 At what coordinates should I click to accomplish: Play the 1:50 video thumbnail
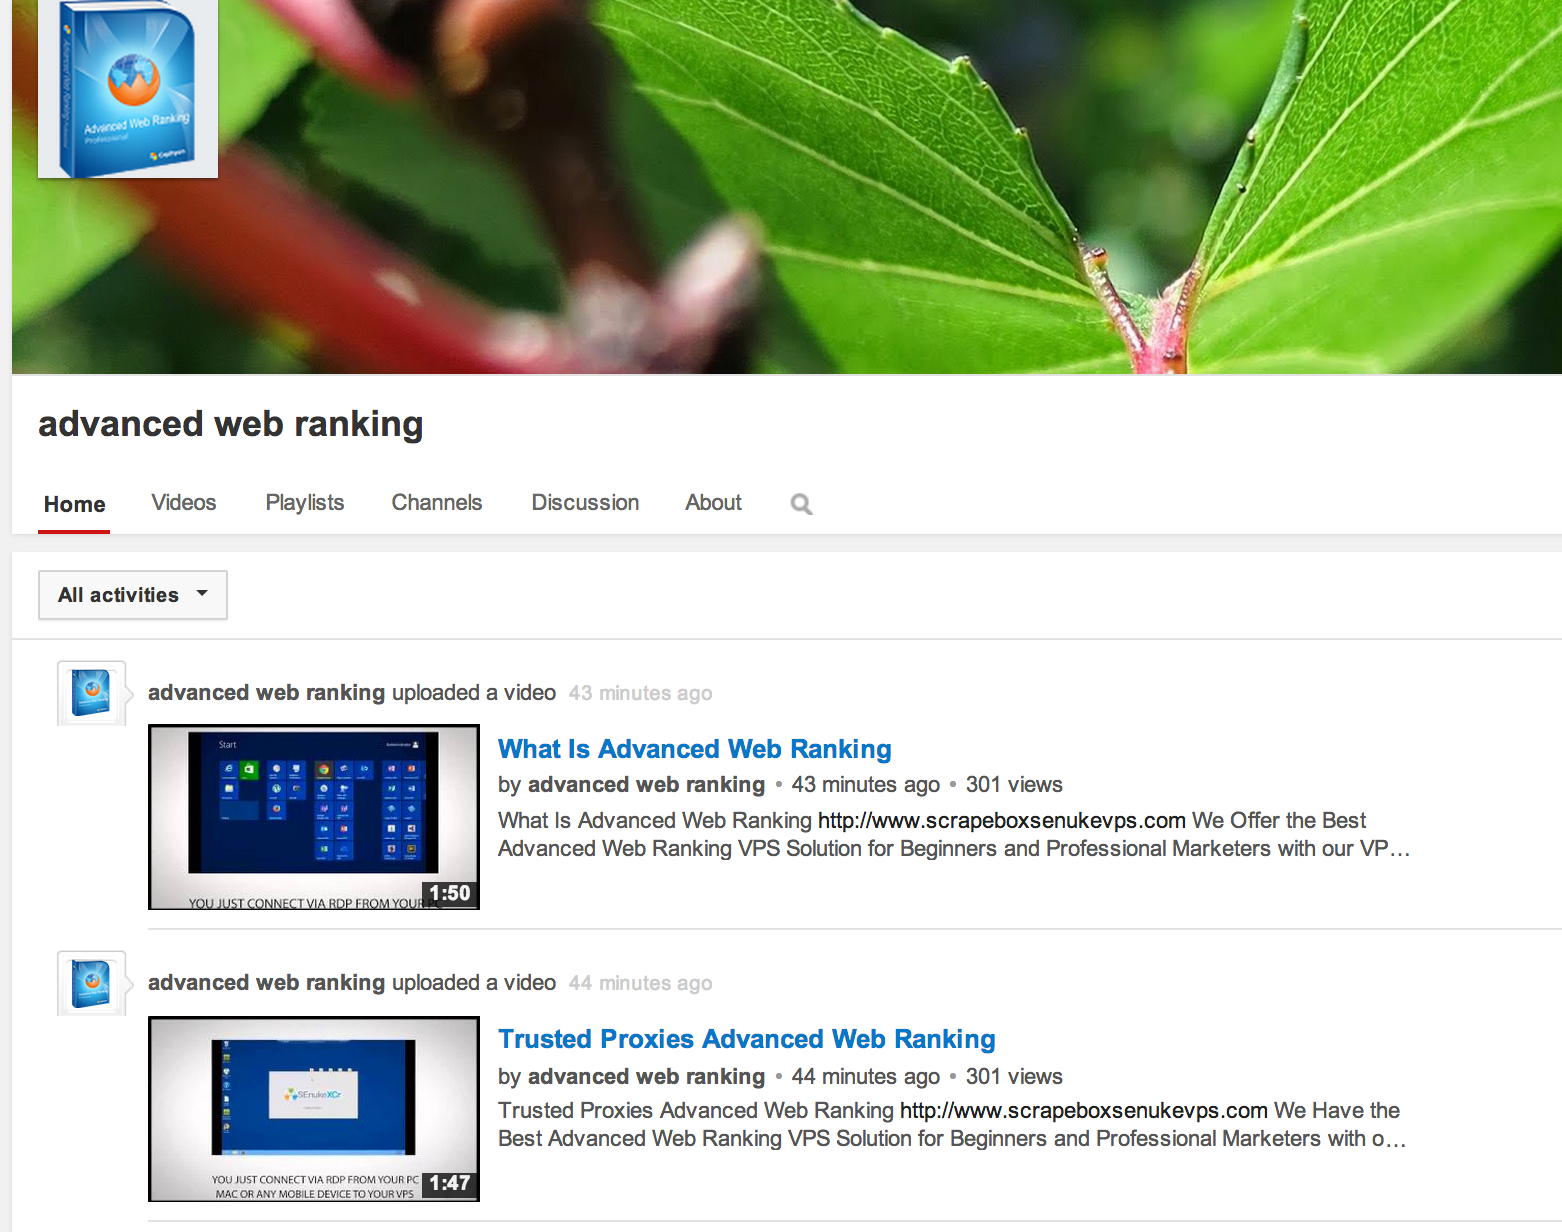tap(314, 817)
